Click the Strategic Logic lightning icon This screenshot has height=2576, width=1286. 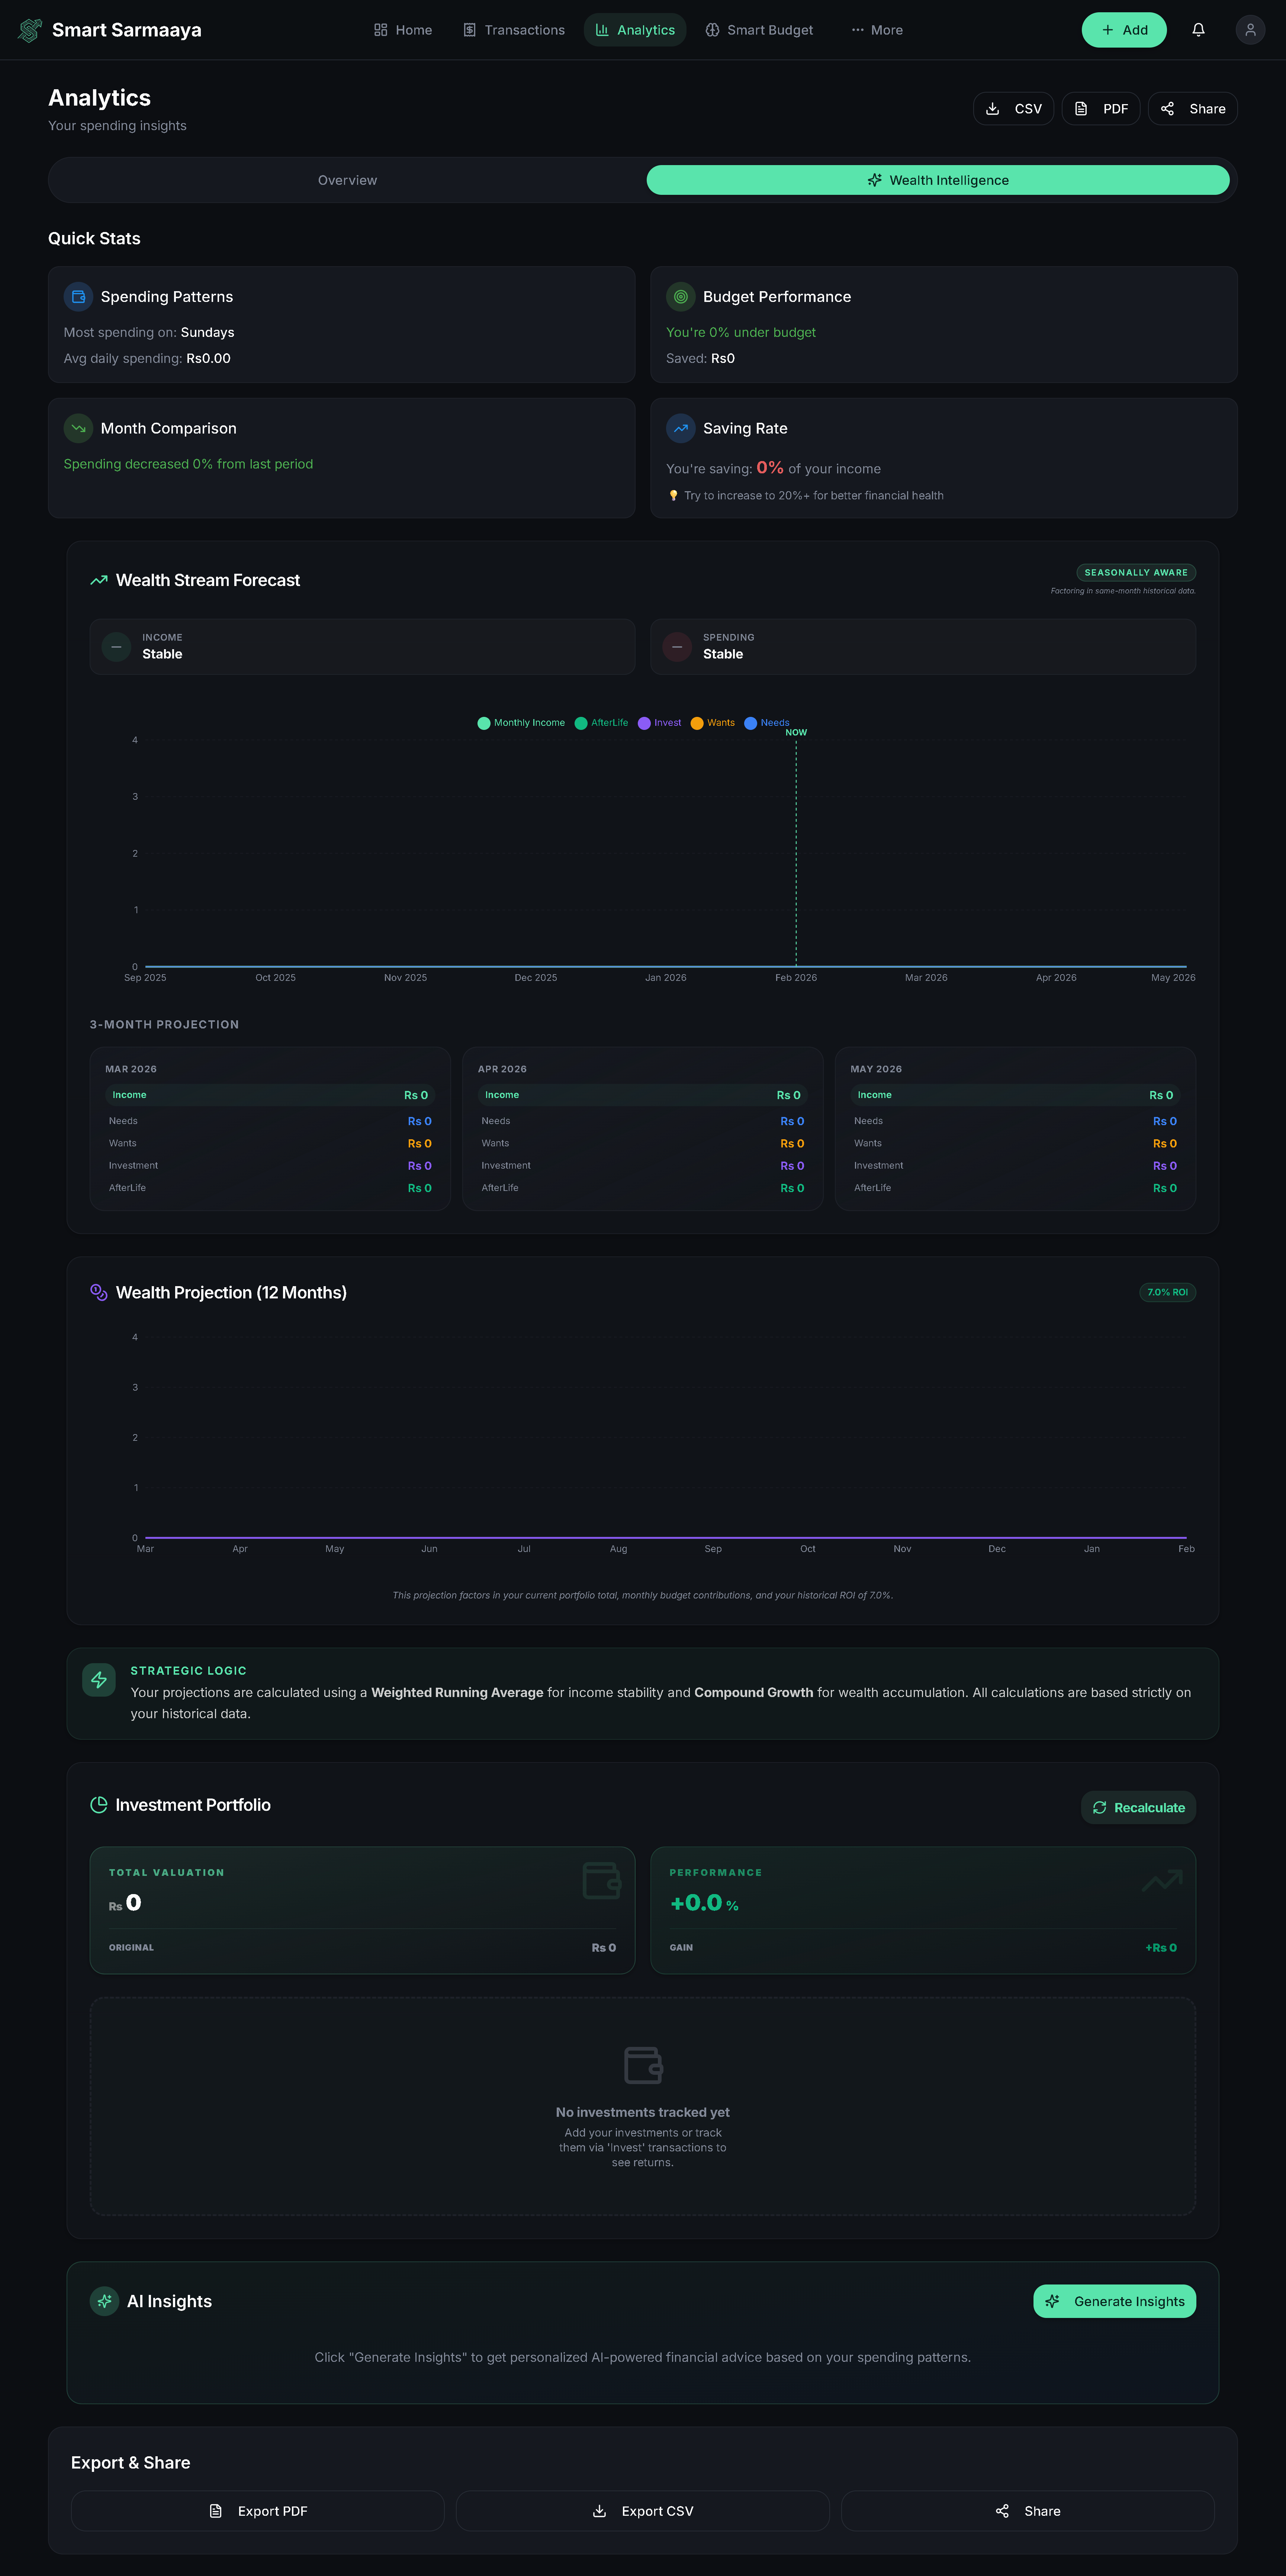(99, 1680)
